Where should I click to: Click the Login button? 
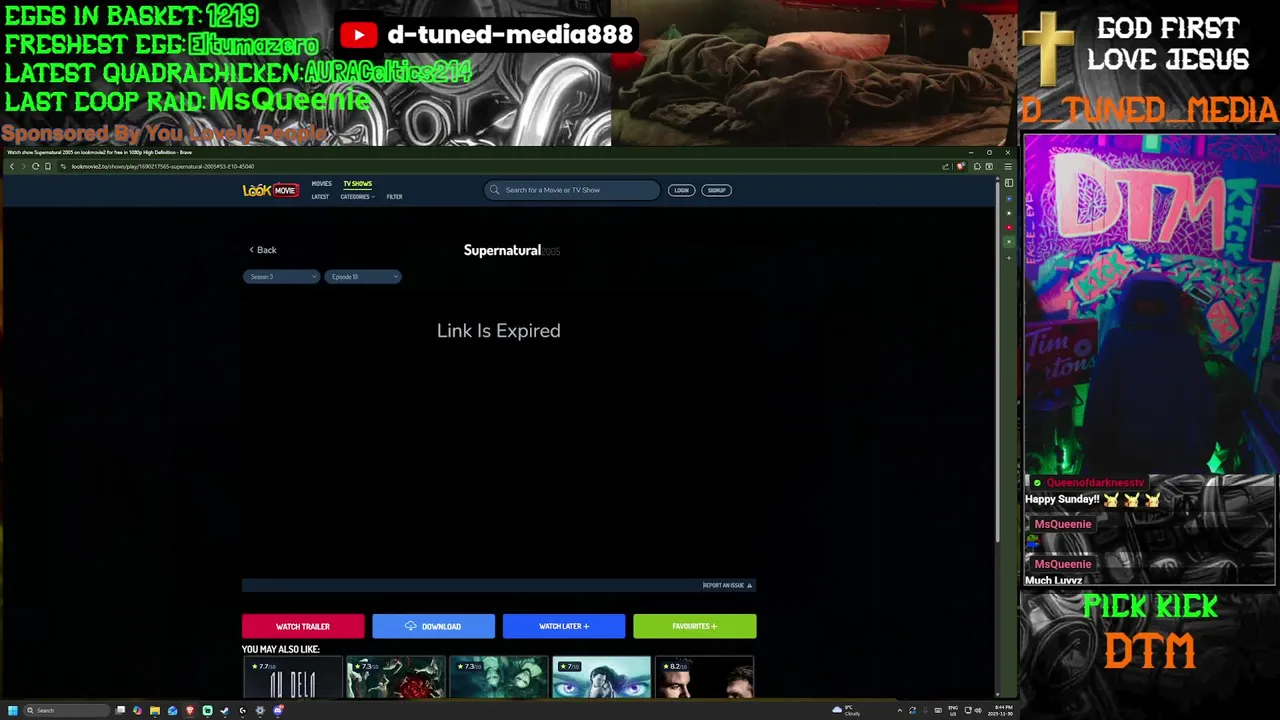point(681,190)
